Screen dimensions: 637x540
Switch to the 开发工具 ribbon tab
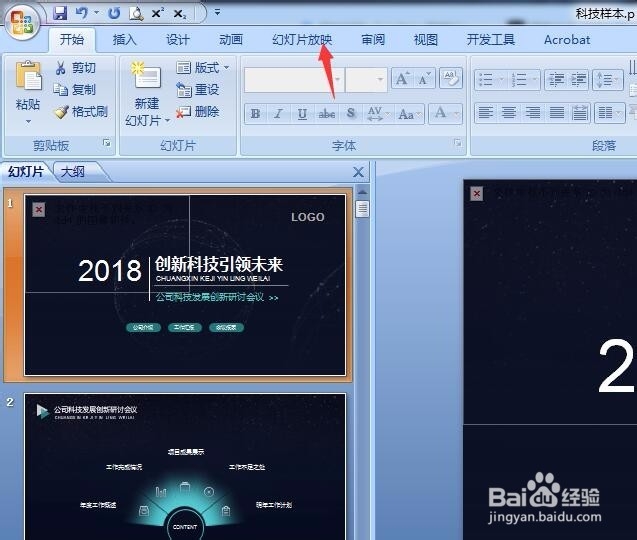click(490, 40)
